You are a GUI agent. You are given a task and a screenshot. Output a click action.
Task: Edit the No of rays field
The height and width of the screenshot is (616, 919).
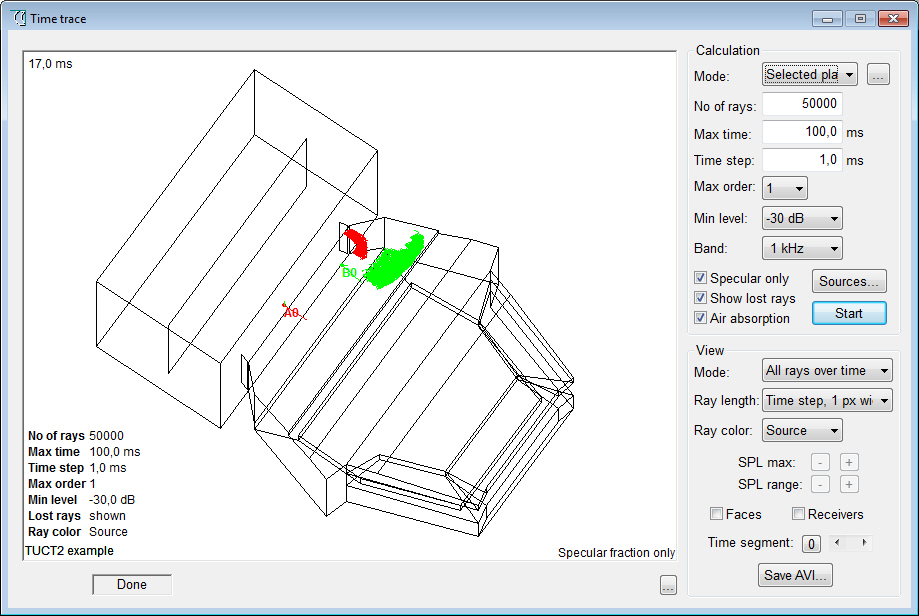tap(802, 104)
